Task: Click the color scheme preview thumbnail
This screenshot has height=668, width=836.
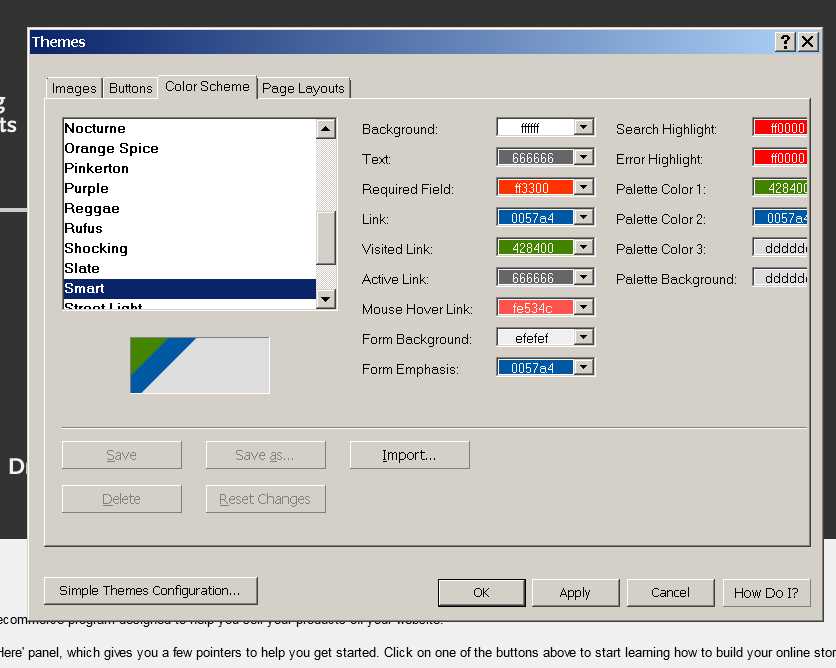Action: tap(200, 365)
